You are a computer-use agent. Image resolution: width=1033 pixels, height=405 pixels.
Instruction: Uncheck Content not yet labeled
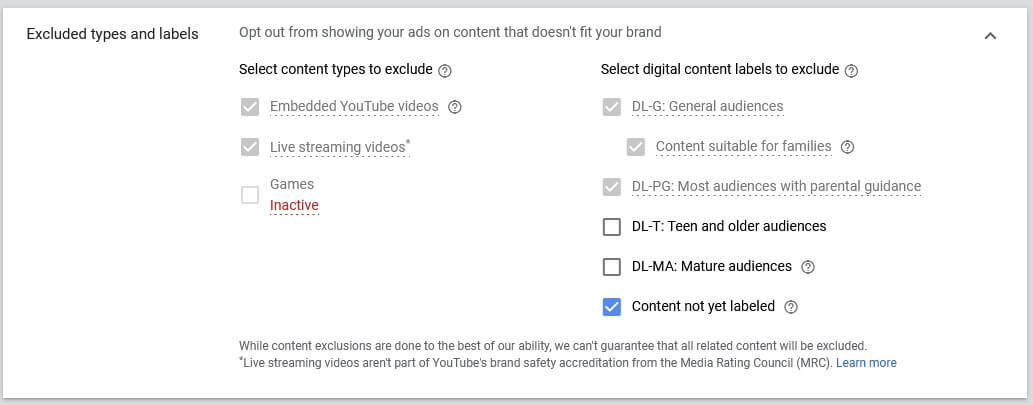pos(612,307)
